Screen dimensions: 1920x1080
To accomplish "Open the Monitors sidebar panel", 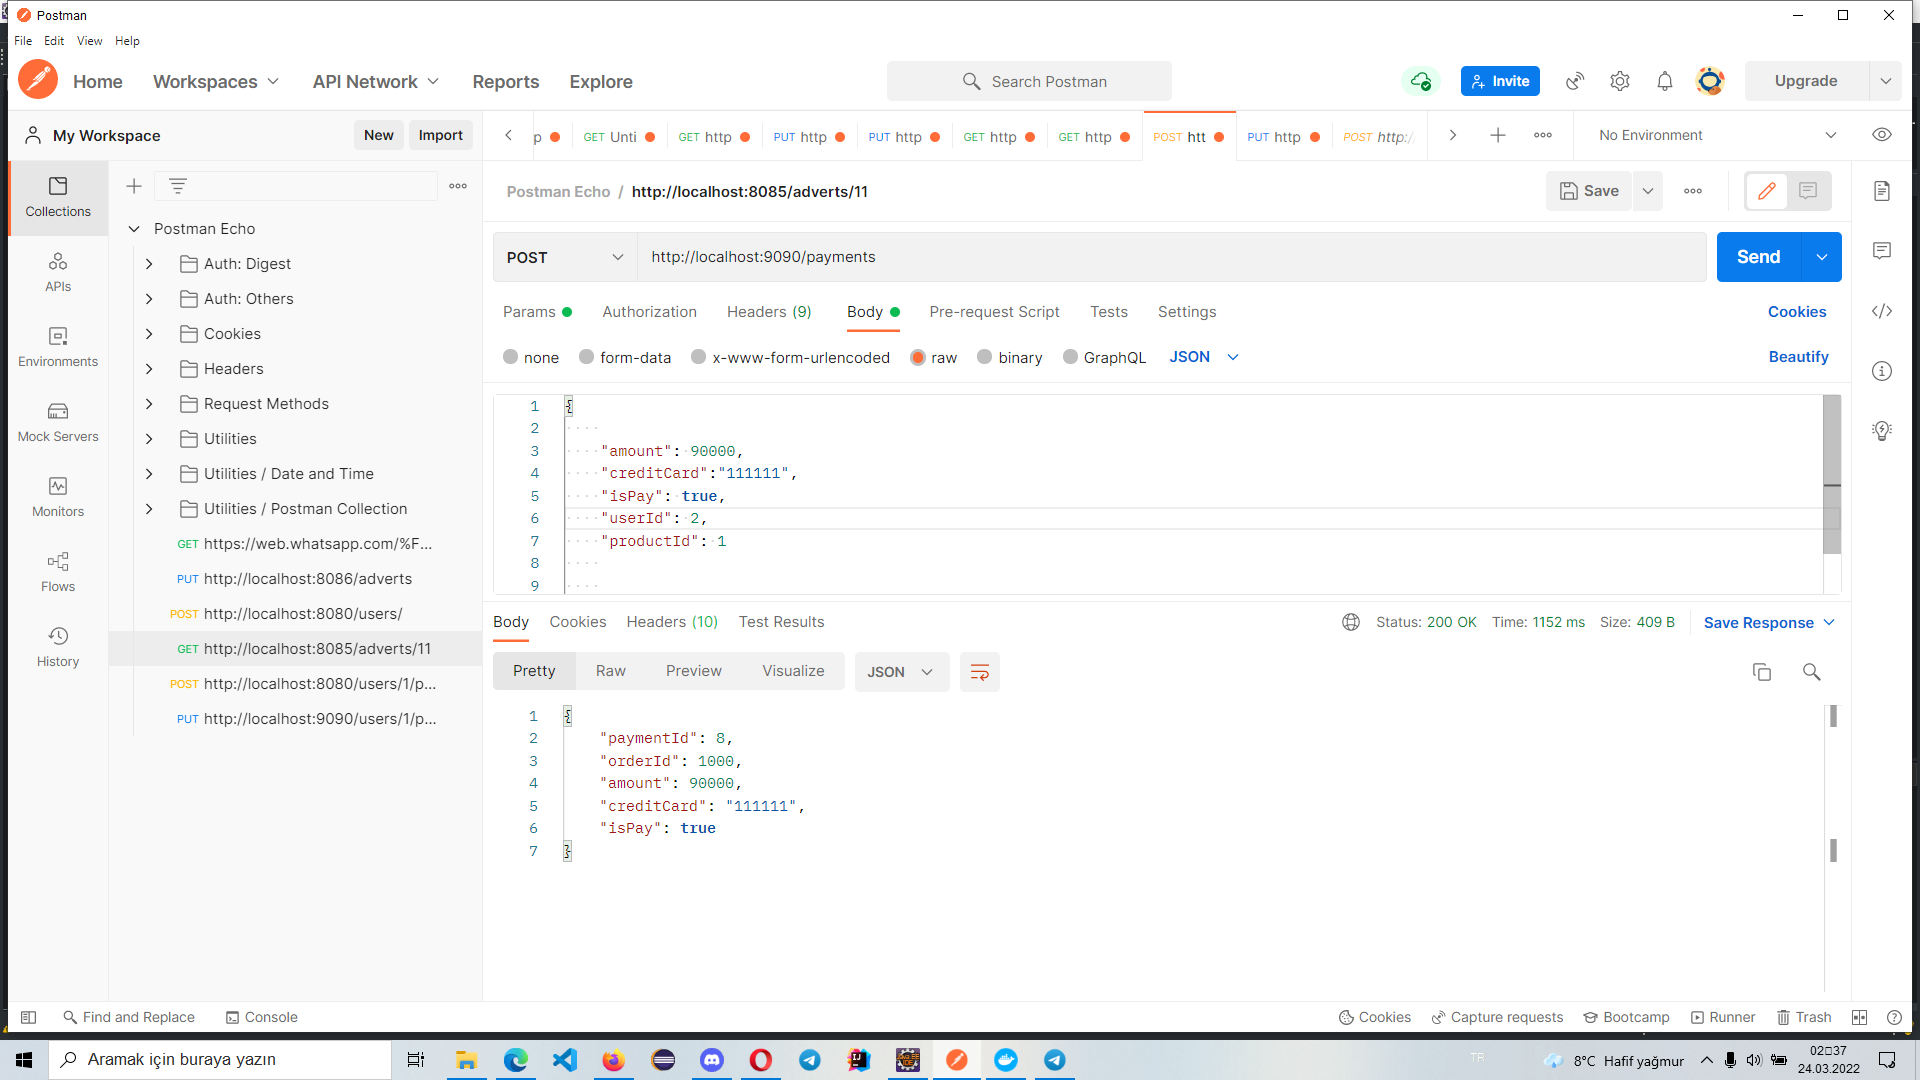I will pos(57,497).
